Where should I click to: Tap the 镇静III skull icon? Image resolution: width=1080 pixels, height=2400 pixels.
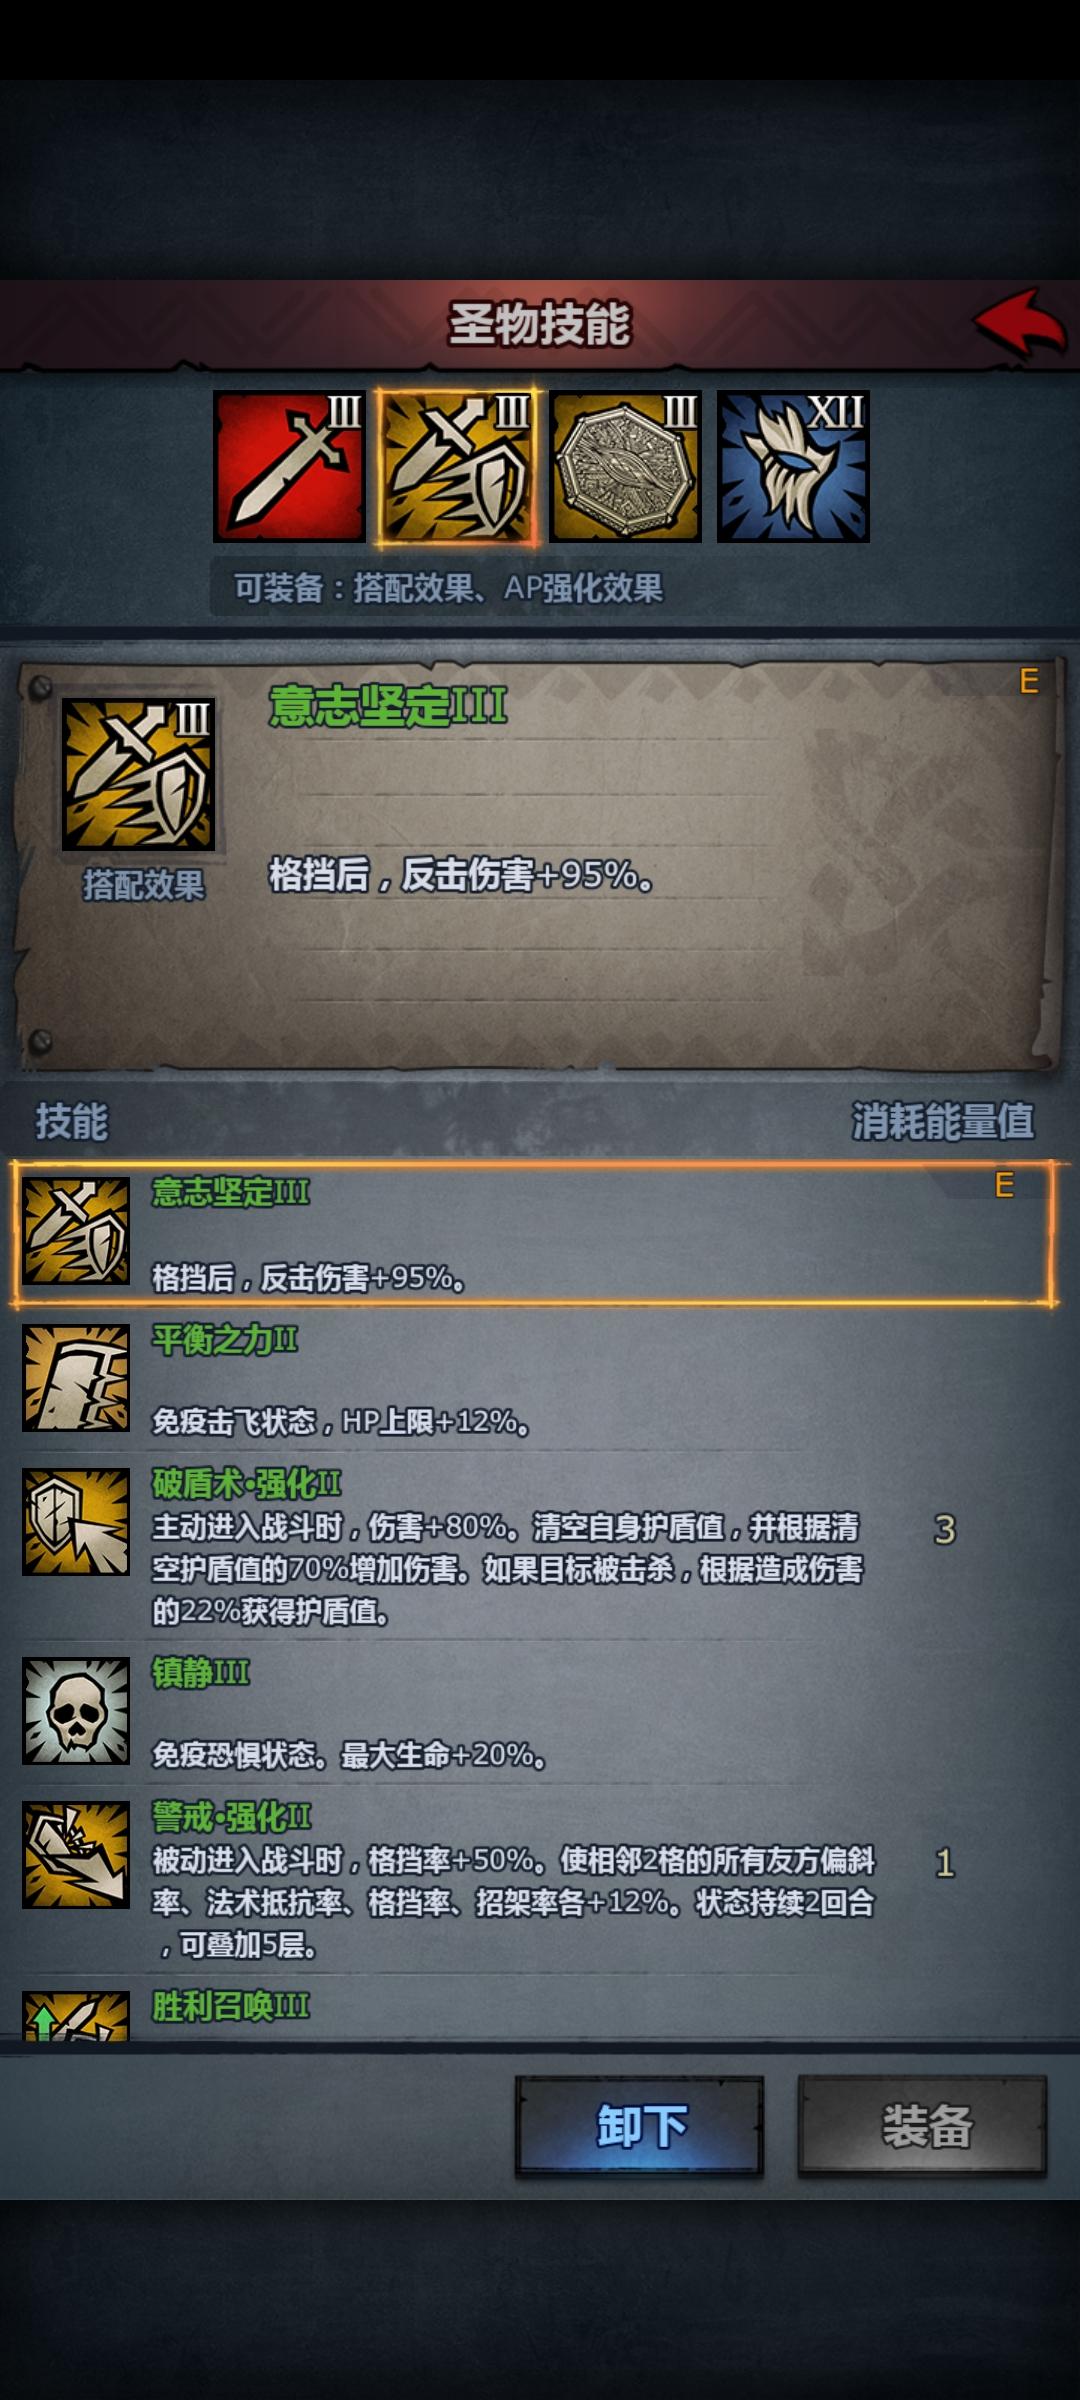click(x=76, y=1710)
